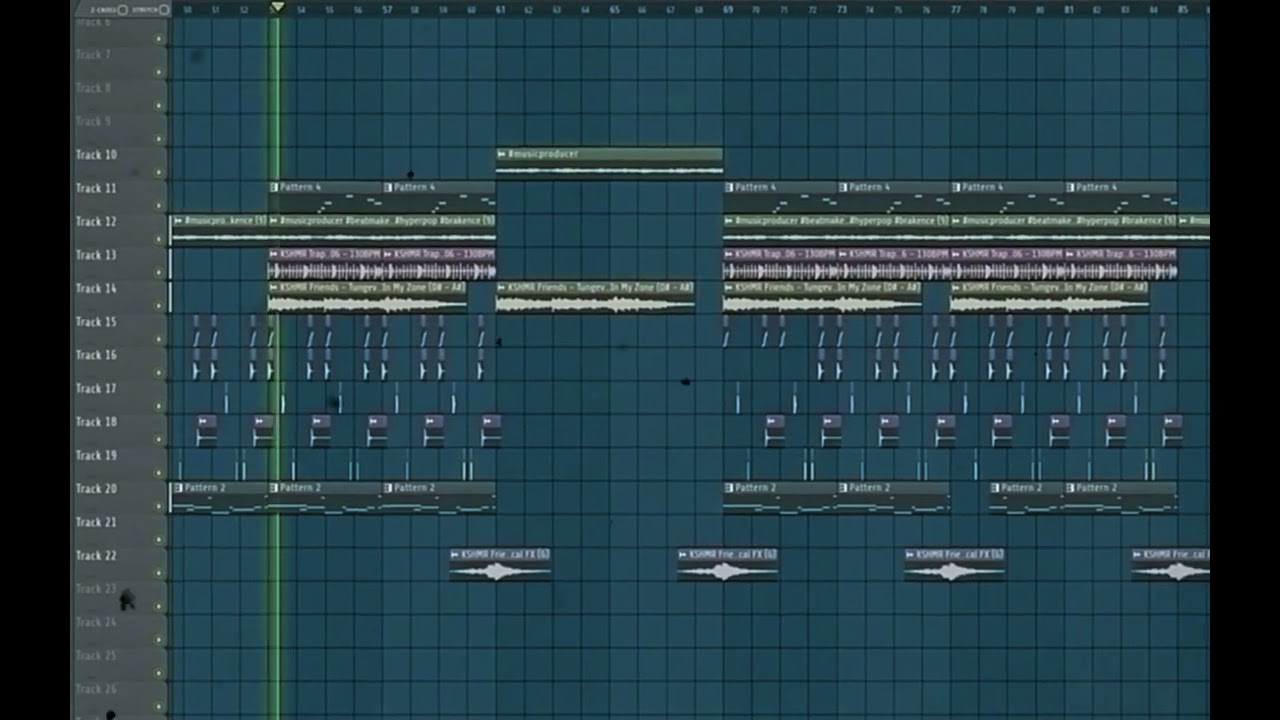
Task: Mute Track 13 with its green dot
Action: 158,272
